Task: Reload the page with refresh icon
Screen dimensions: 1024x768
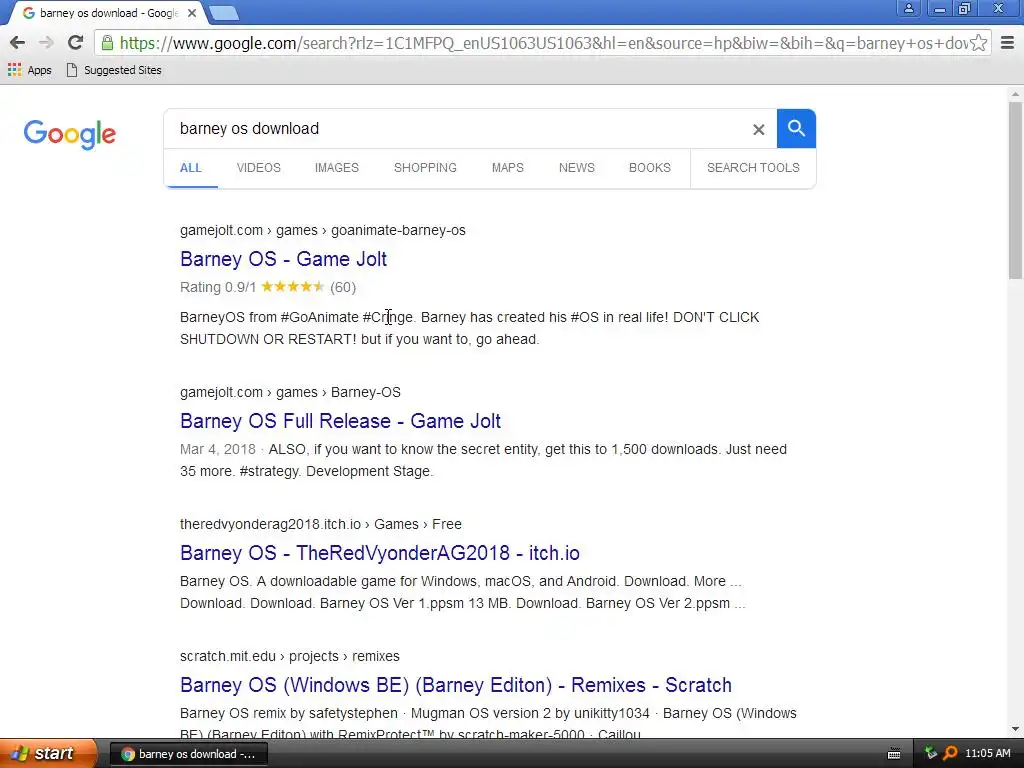Action: [x=76, y=43]
